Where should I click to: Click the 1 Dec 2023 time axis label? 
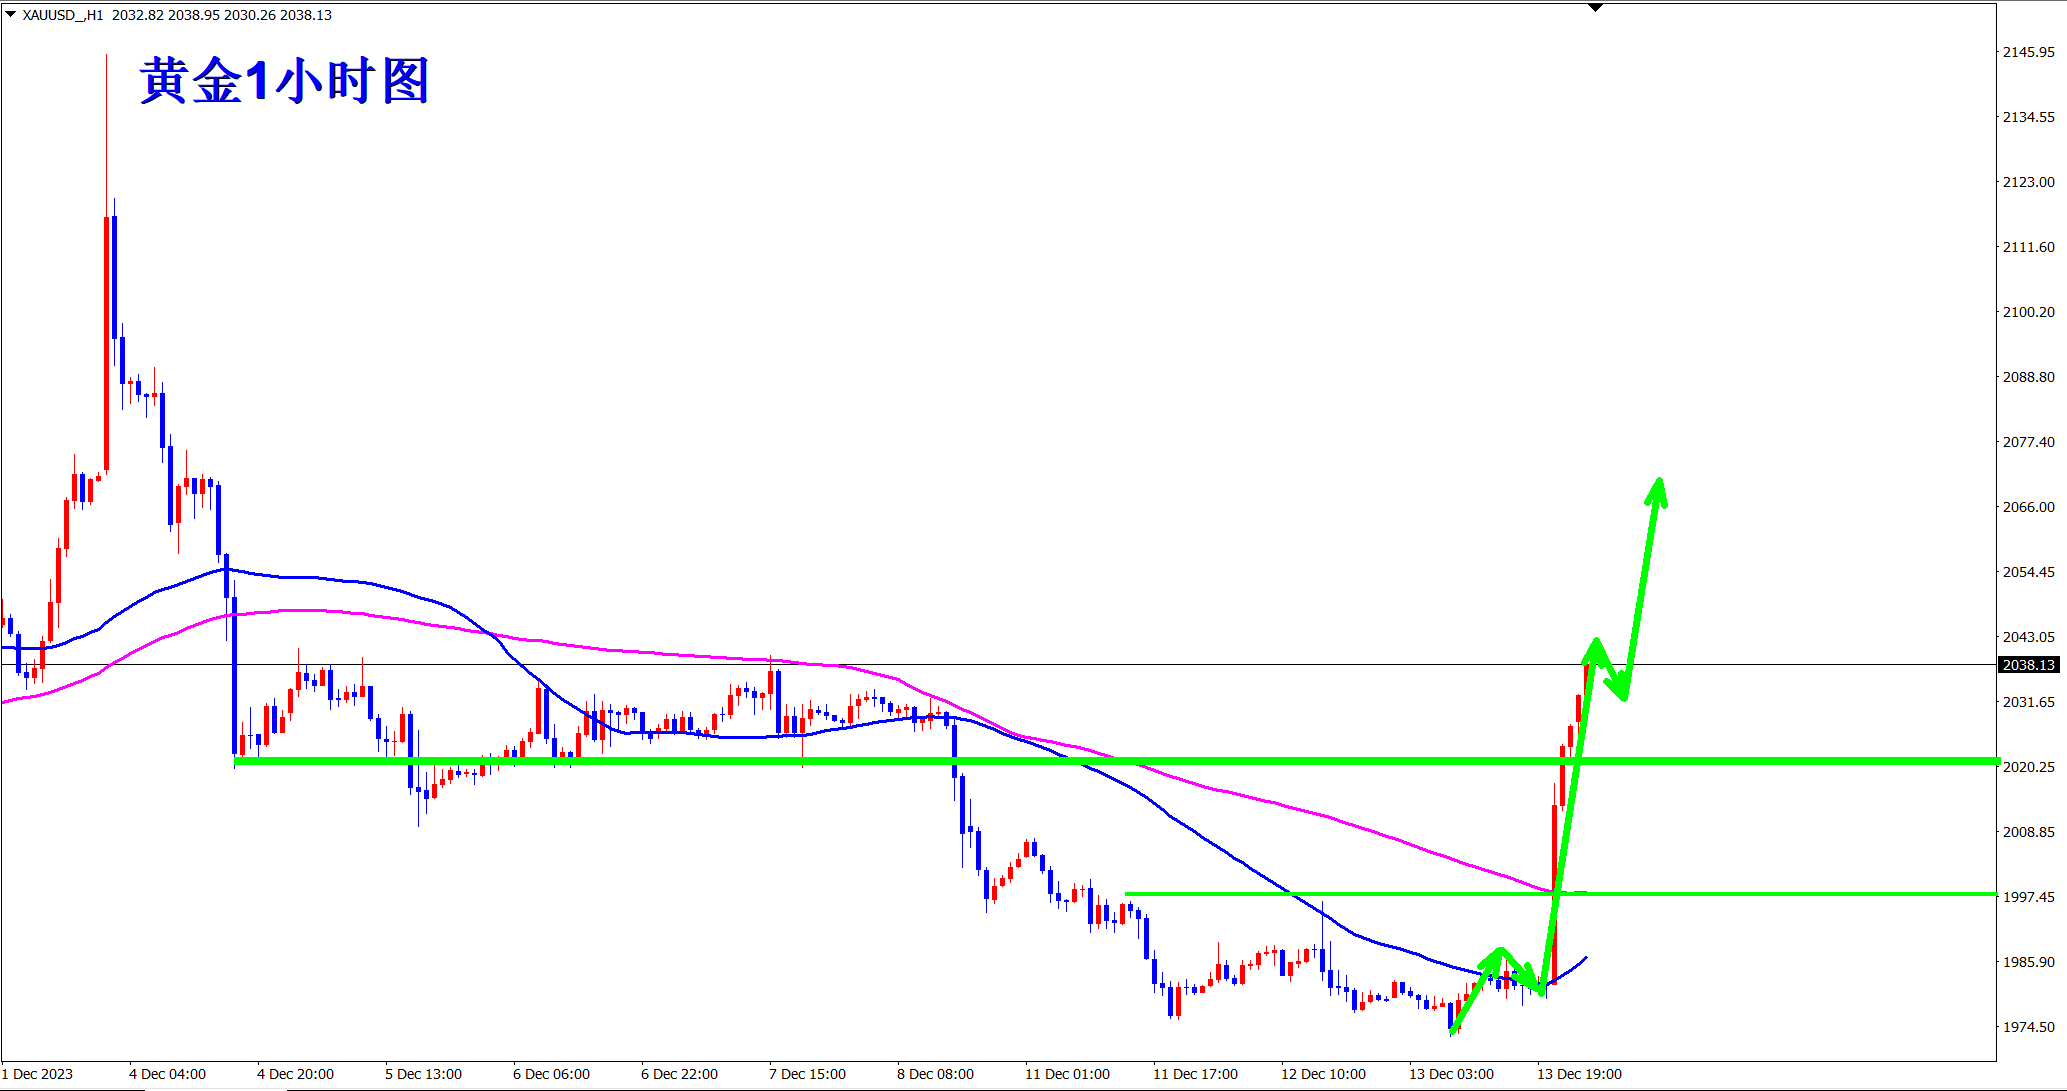pyautogui.click(x=38, y=1074)
